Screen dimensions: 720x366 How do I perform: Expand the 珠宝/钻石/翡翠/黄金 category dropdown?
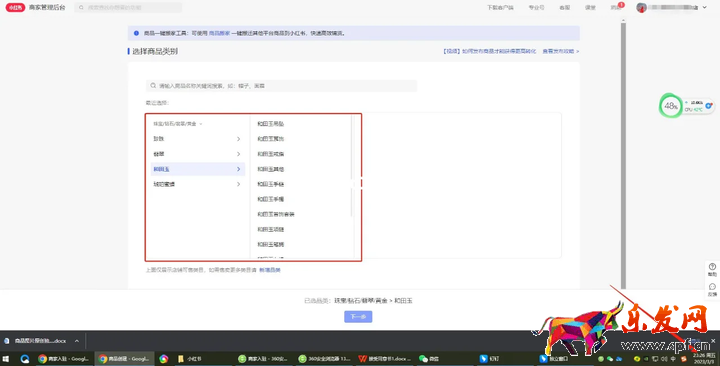178,124
